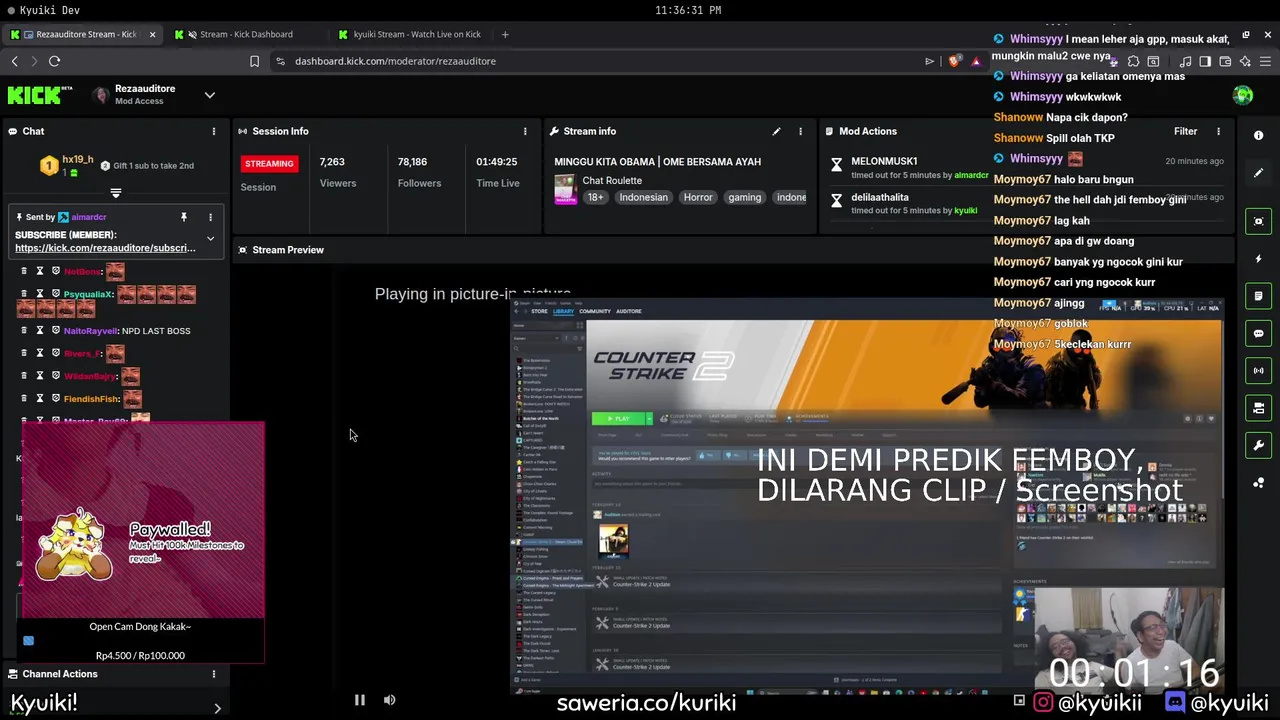Click top gifter hx19_h on leaderboard
Image resolution: width=1280 pixels, height=720 pixels.
click(77, 160)
